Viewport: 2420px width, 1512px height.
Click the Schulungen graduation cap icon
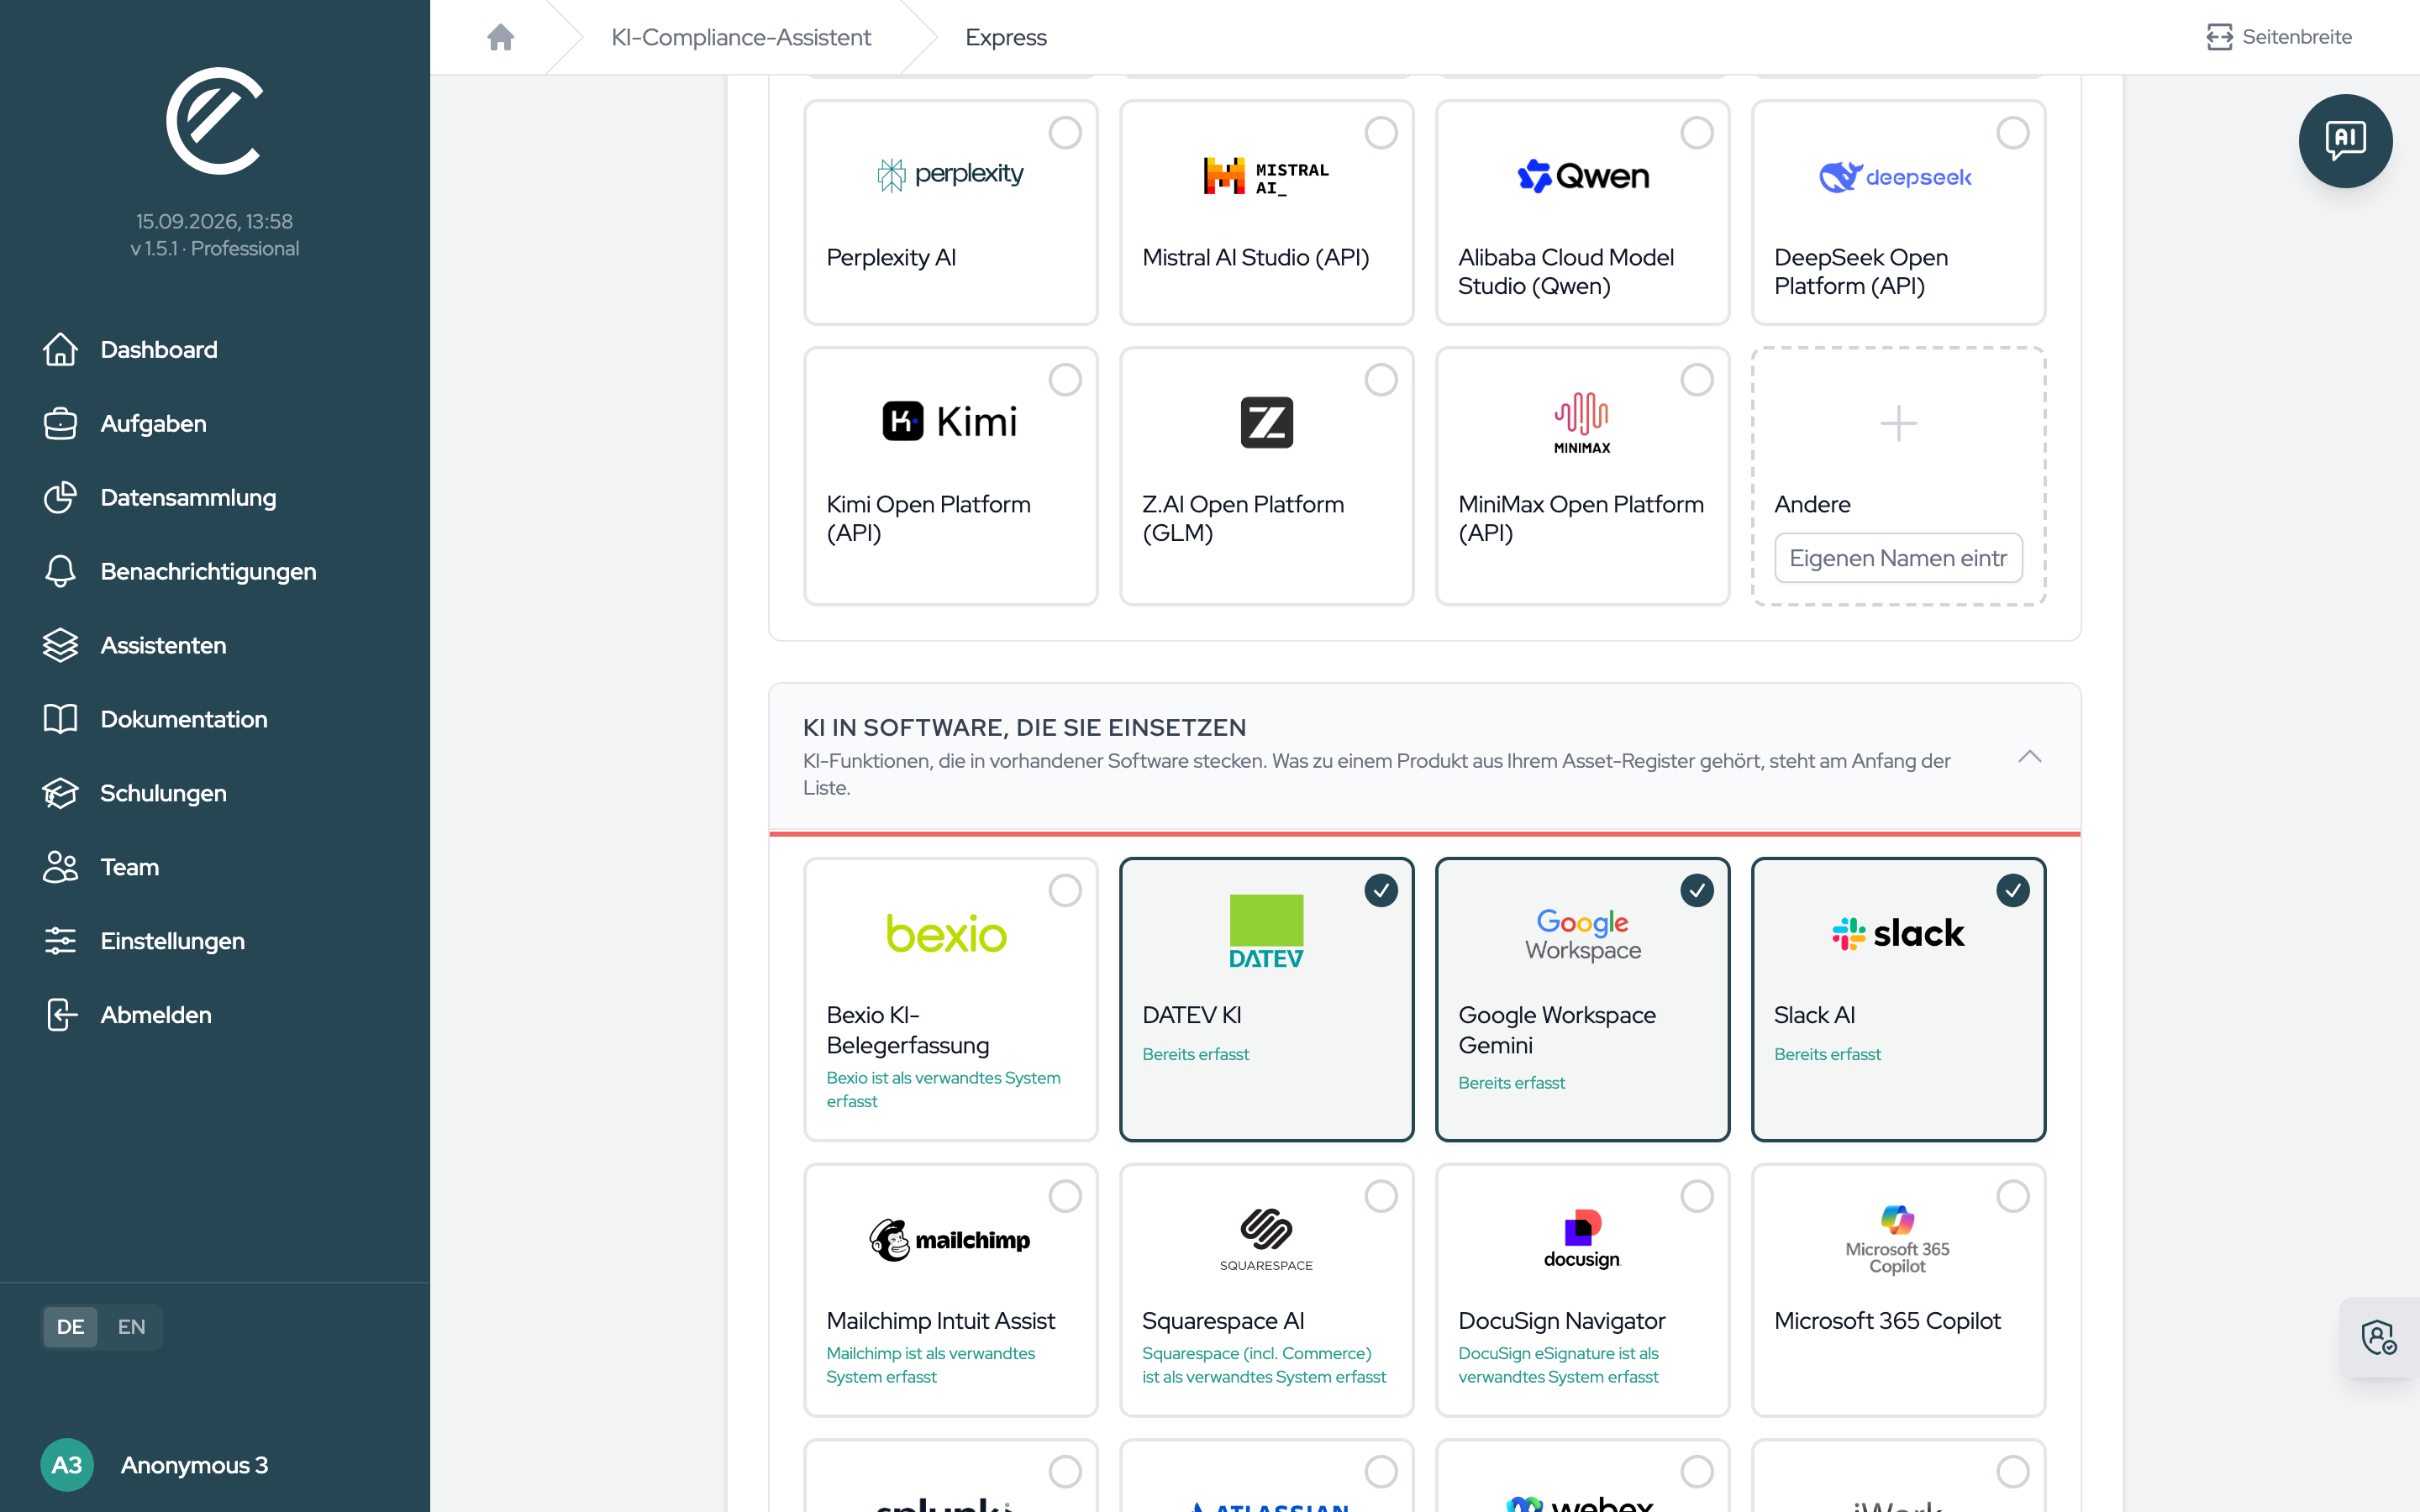[x=60, y=793]
